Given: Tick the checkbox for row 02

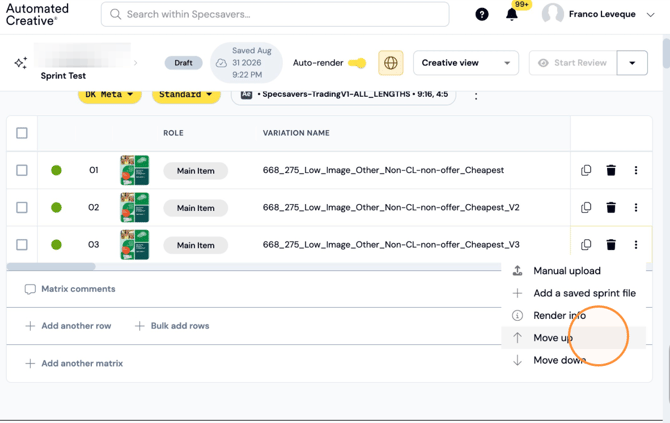Looking at the screenshot, I should coord(22,207).
